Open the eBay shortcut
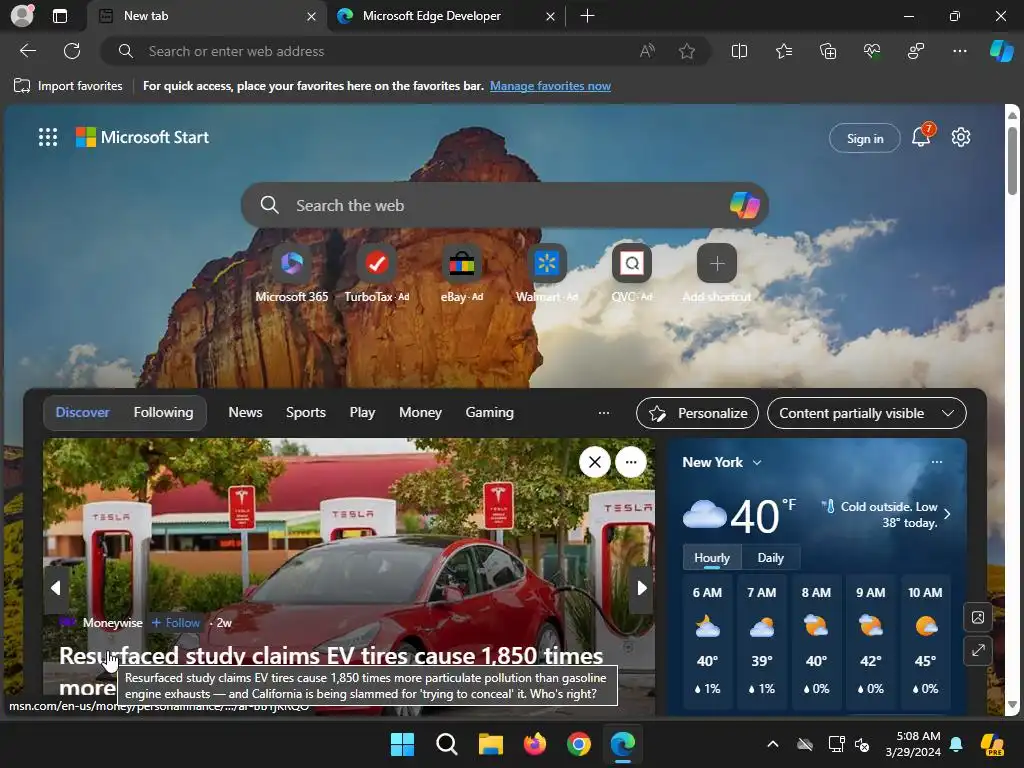Viewport: 1024px width, 768px height. [x=462, y=274]
